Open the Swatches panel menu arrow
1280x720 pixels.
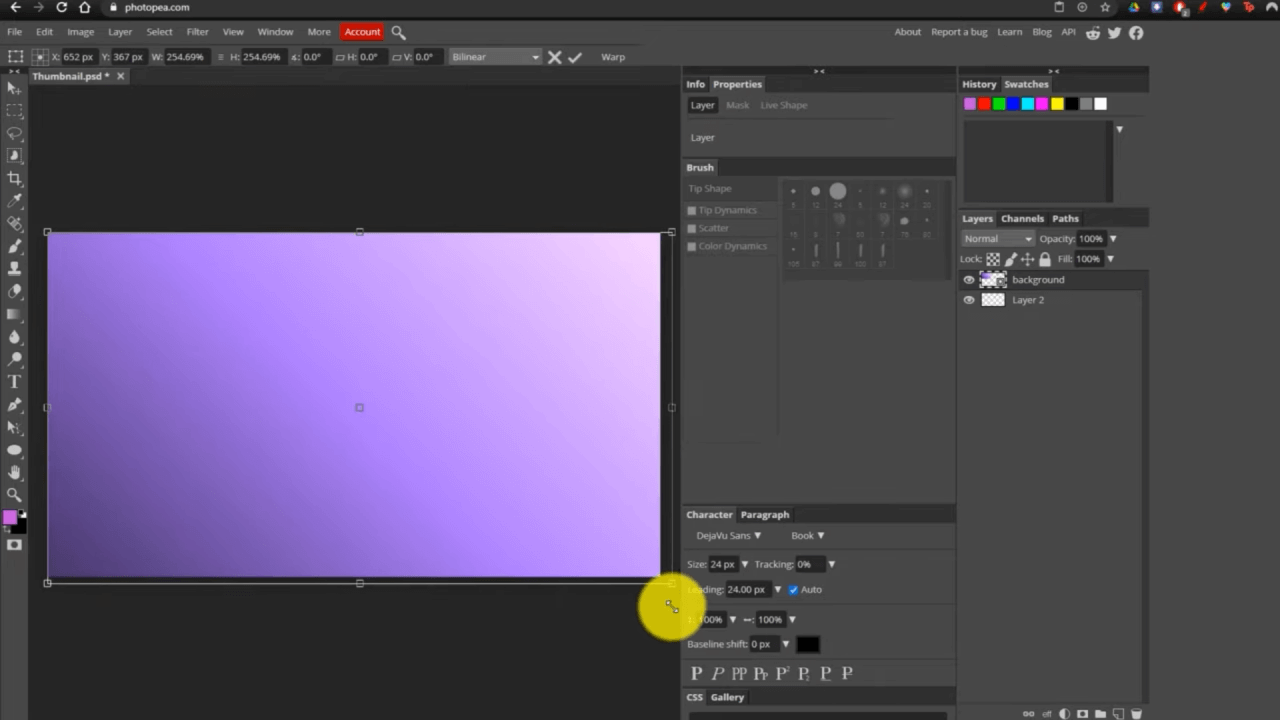[x=1119, y=129]
